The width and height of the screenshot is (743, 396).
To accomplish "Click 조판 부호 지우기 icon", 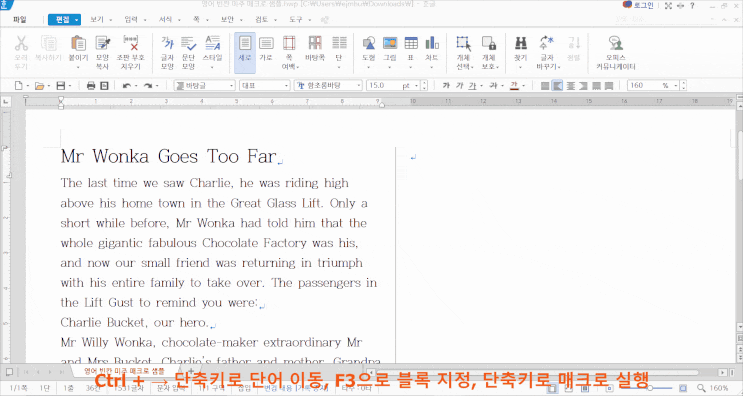I will 130,44.
